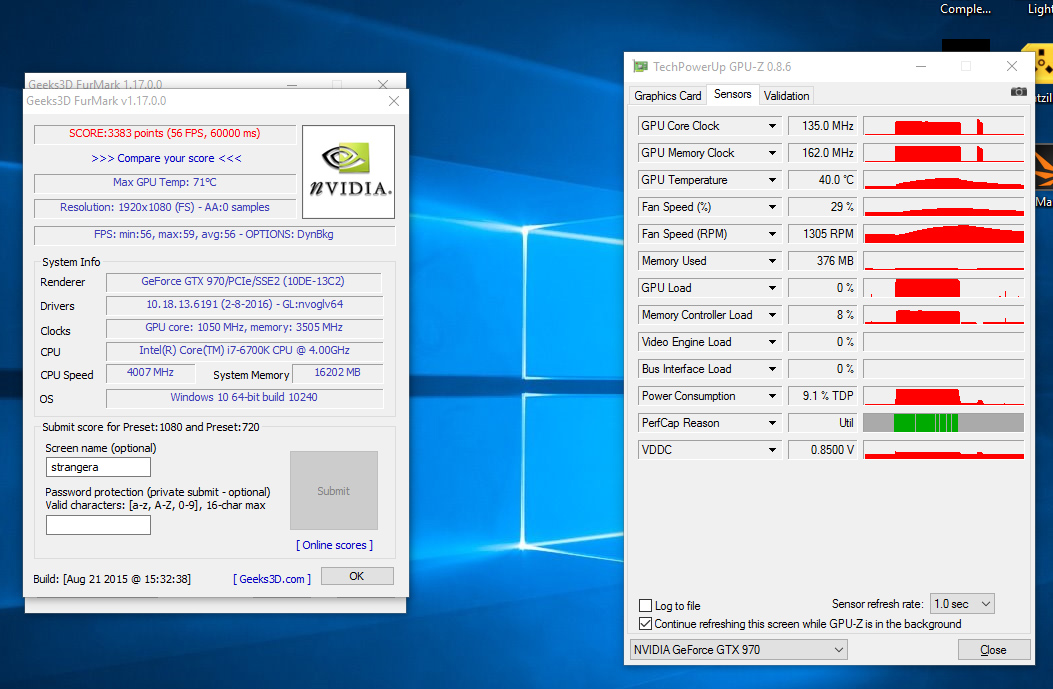Open the Sensor refresh rate dropdown
Screen dimensions: 1053x689
click(962, 604)
